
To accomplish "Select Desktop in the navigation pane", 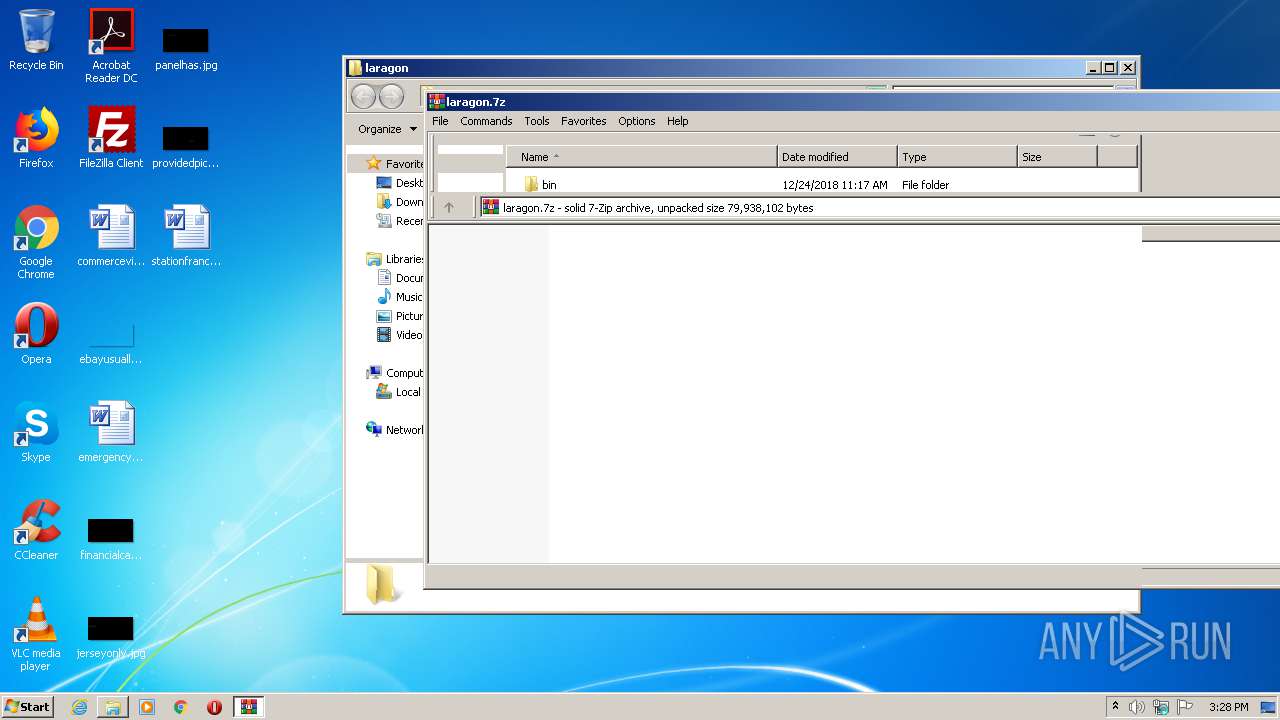I will [x=400, y=183].
